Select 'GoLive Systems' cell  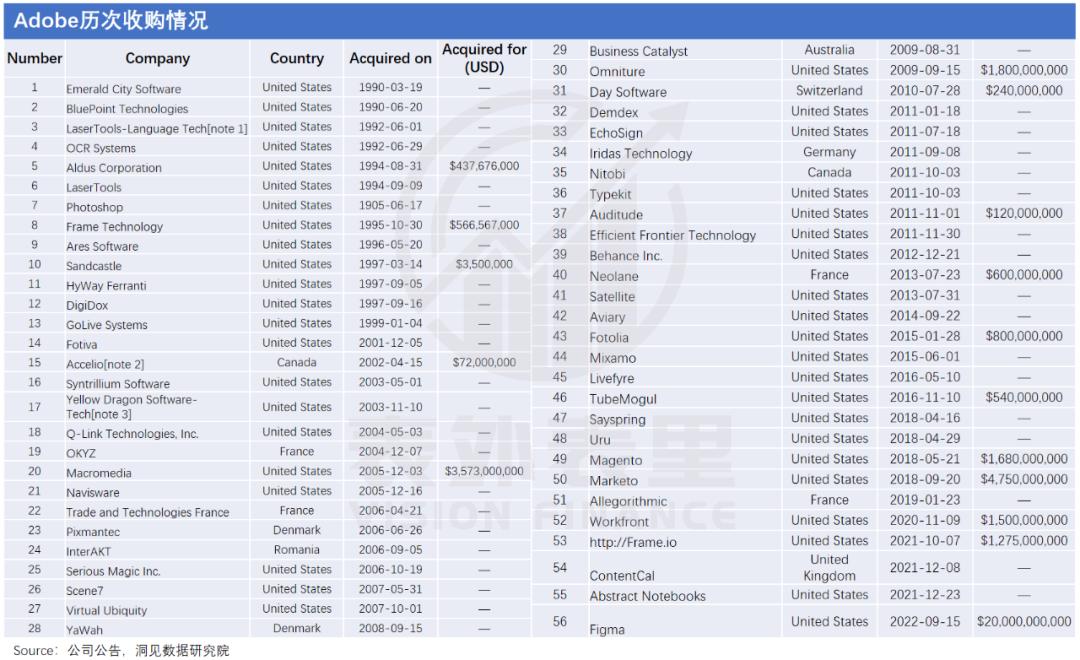(x=107, y=324)
